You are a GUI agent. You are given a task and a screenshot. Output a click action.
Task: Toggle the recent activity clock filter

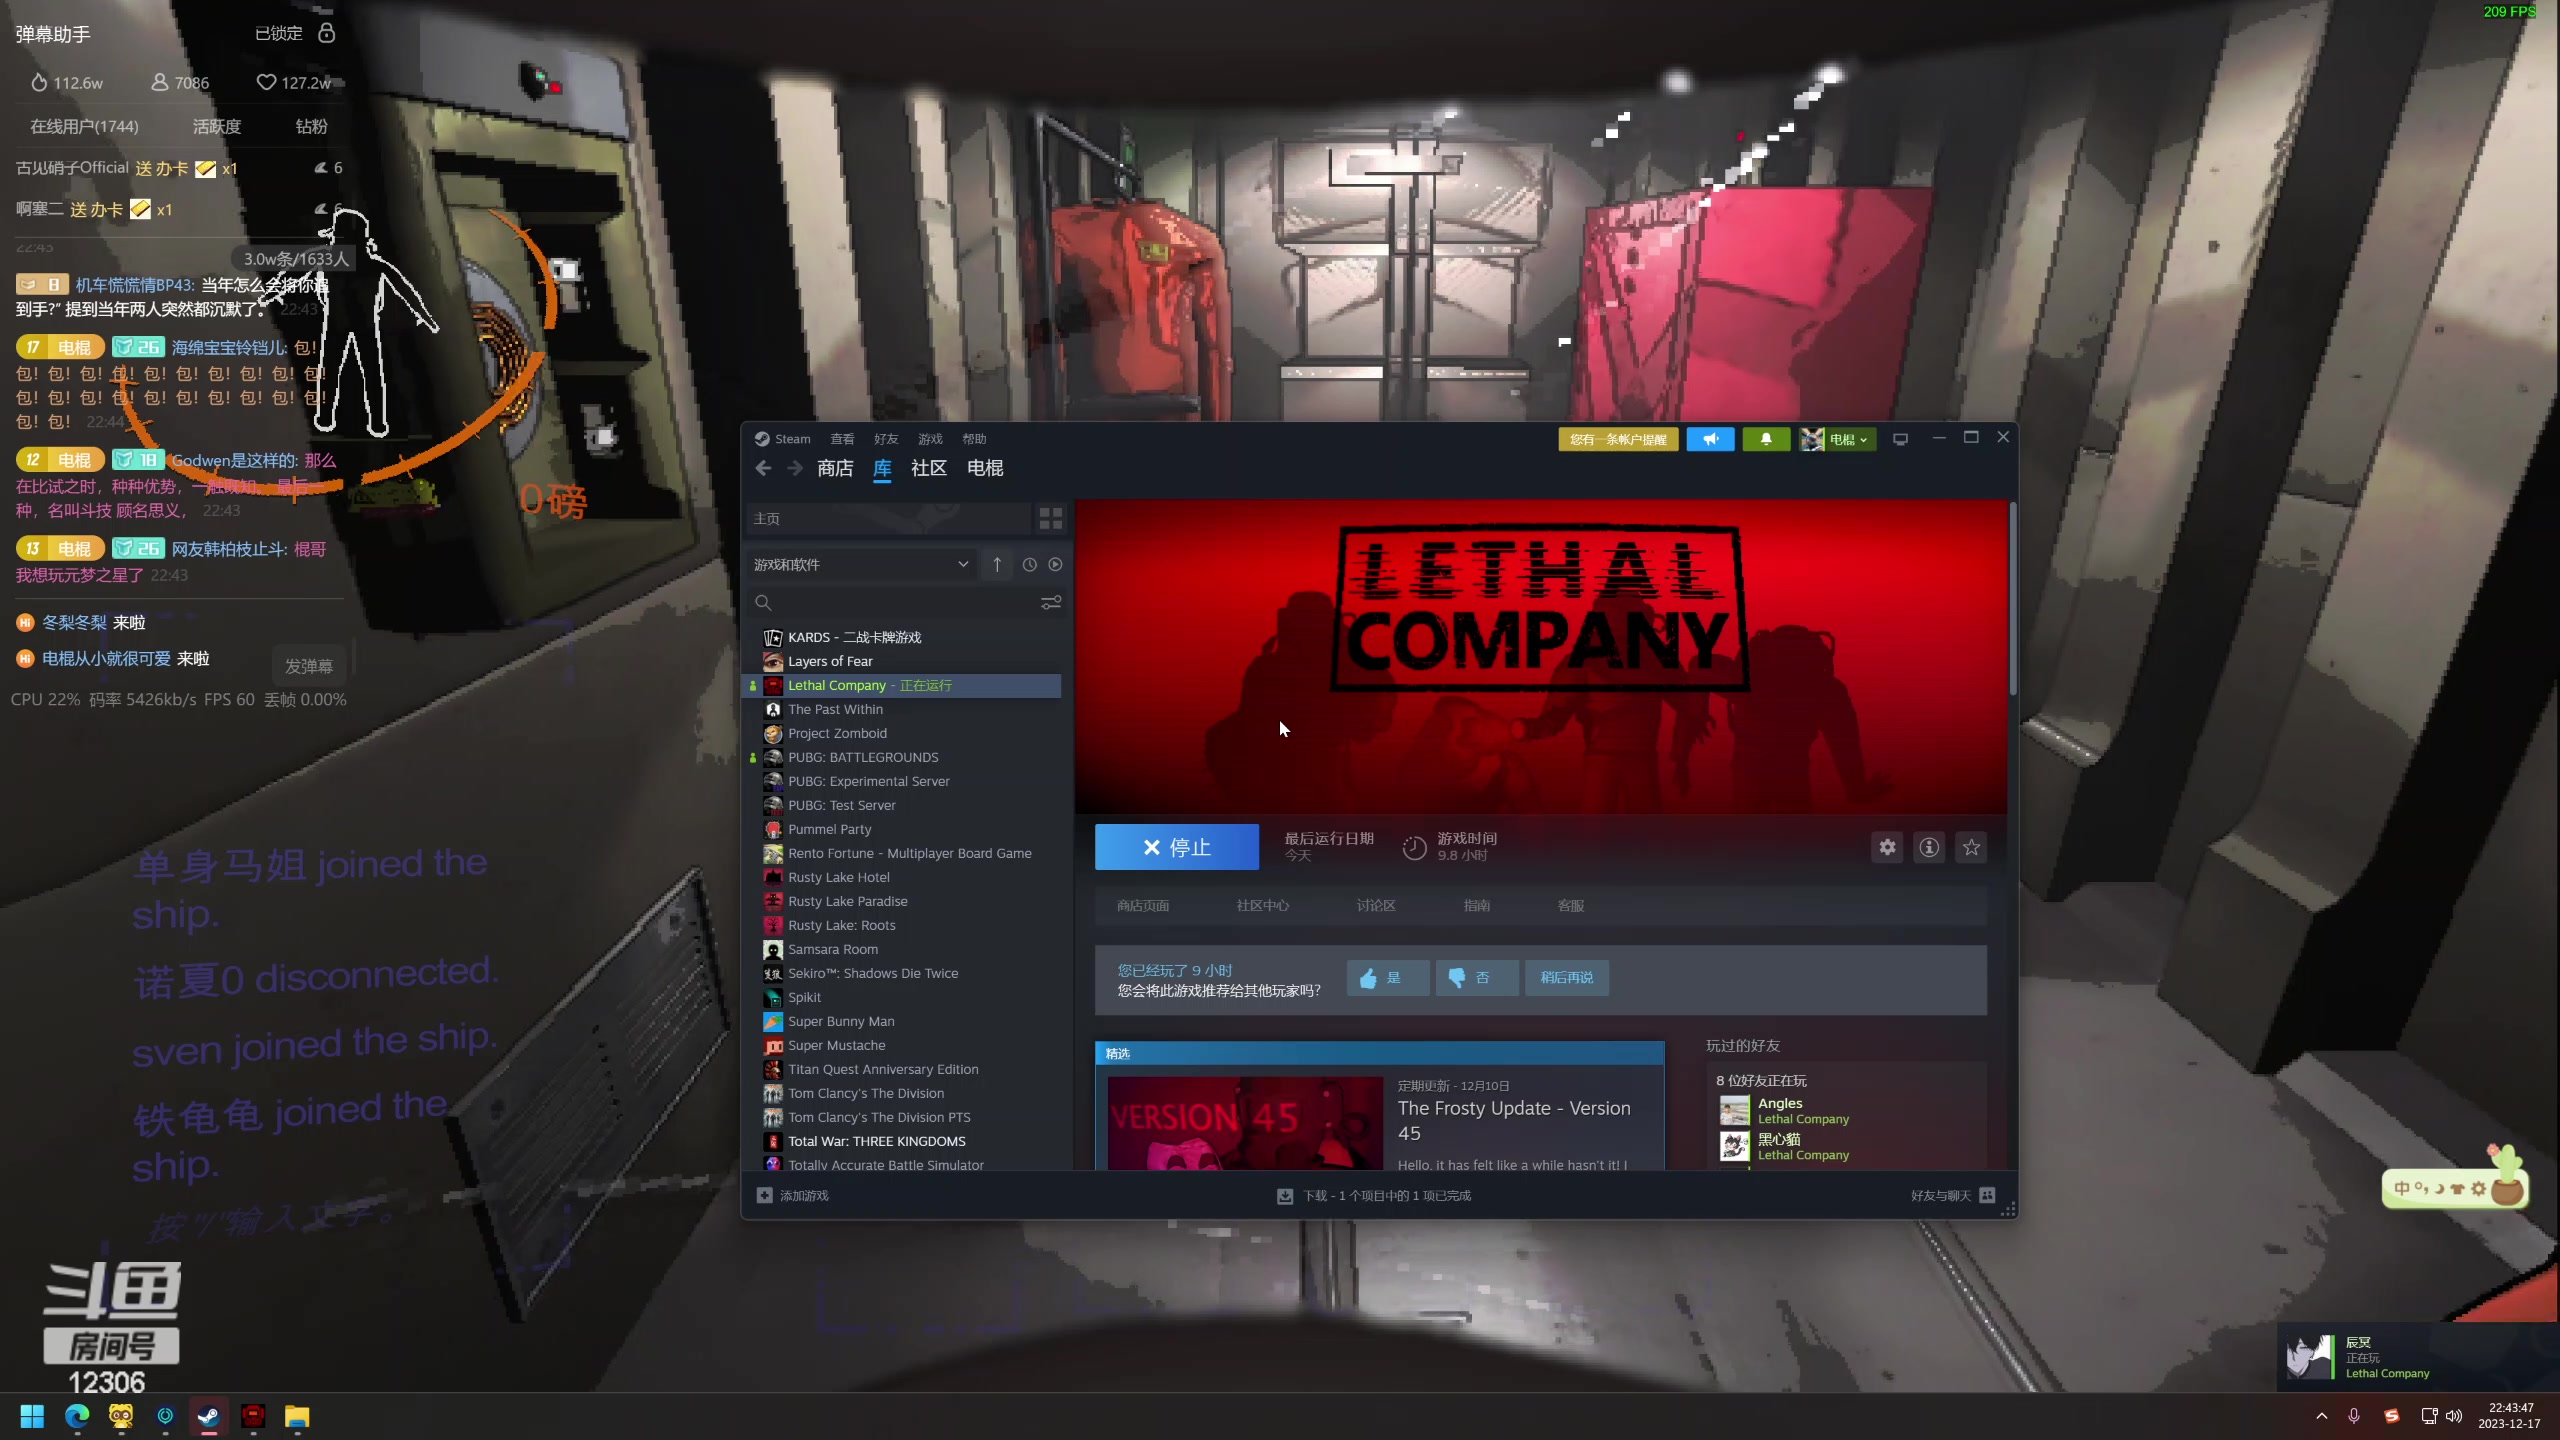click(1029, 565)
